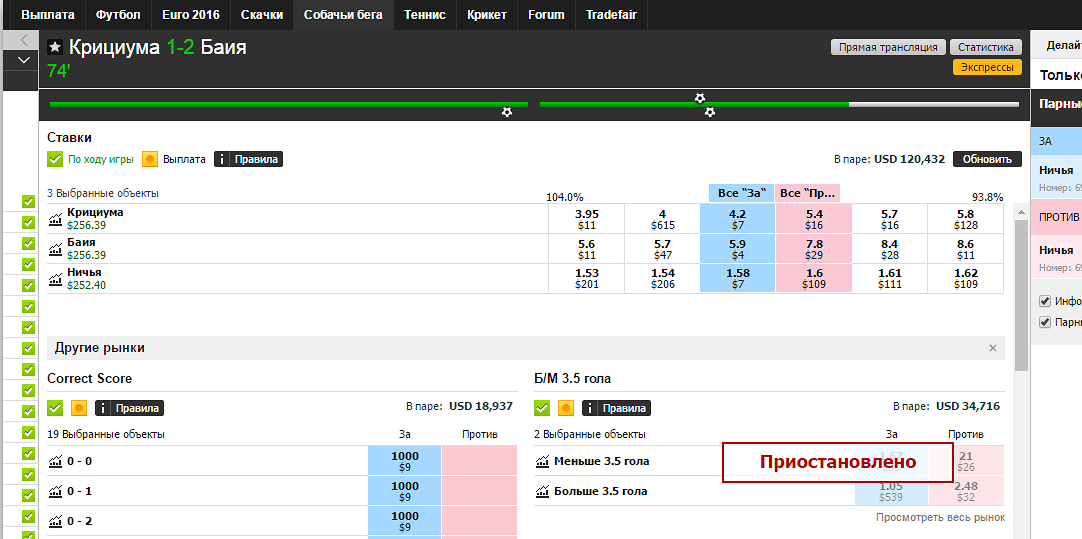1082x539 pixels.
Task: Open the Tradefair tab
Action: pyautogui.click(x=611, y=14)
